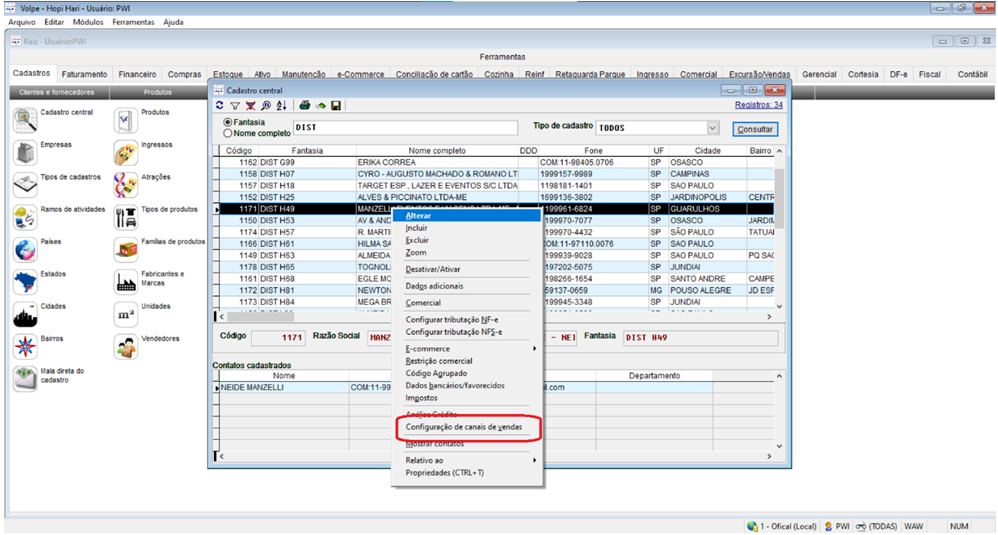
Task: Open the Cadastro central icon
Action: (x=25, y=120)
